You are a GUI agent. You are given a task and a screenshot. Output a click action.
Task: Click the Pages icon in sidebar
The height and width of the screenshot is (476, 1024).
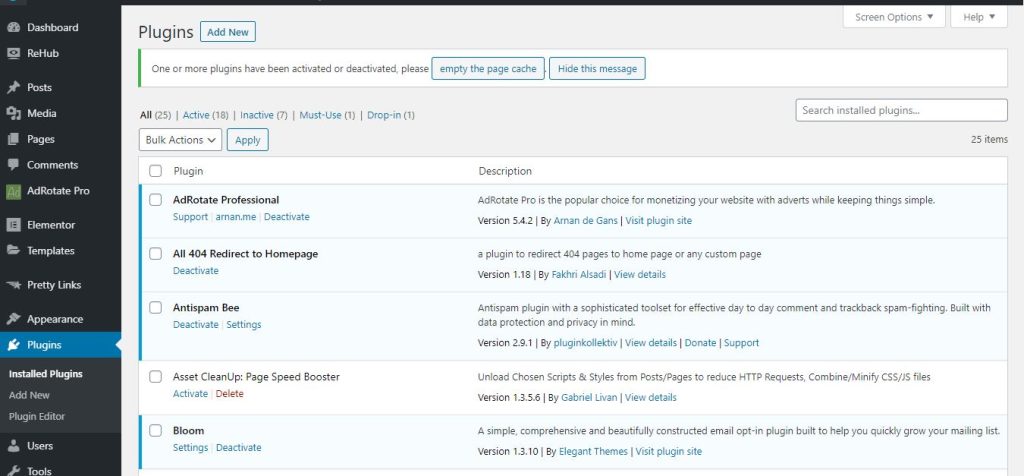pyautogui.click(x=13, y=139)
